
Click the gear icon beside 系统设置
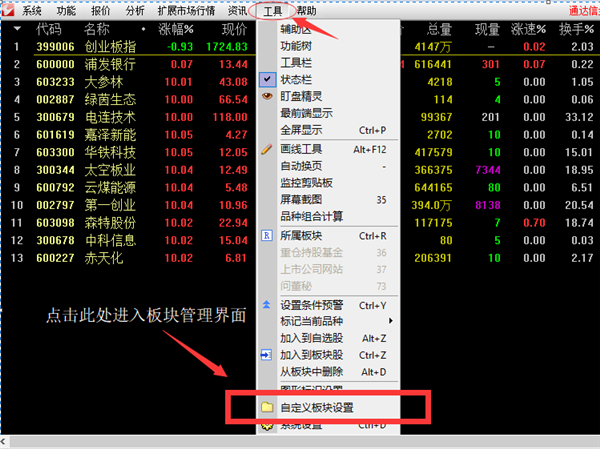click(266, 426)
